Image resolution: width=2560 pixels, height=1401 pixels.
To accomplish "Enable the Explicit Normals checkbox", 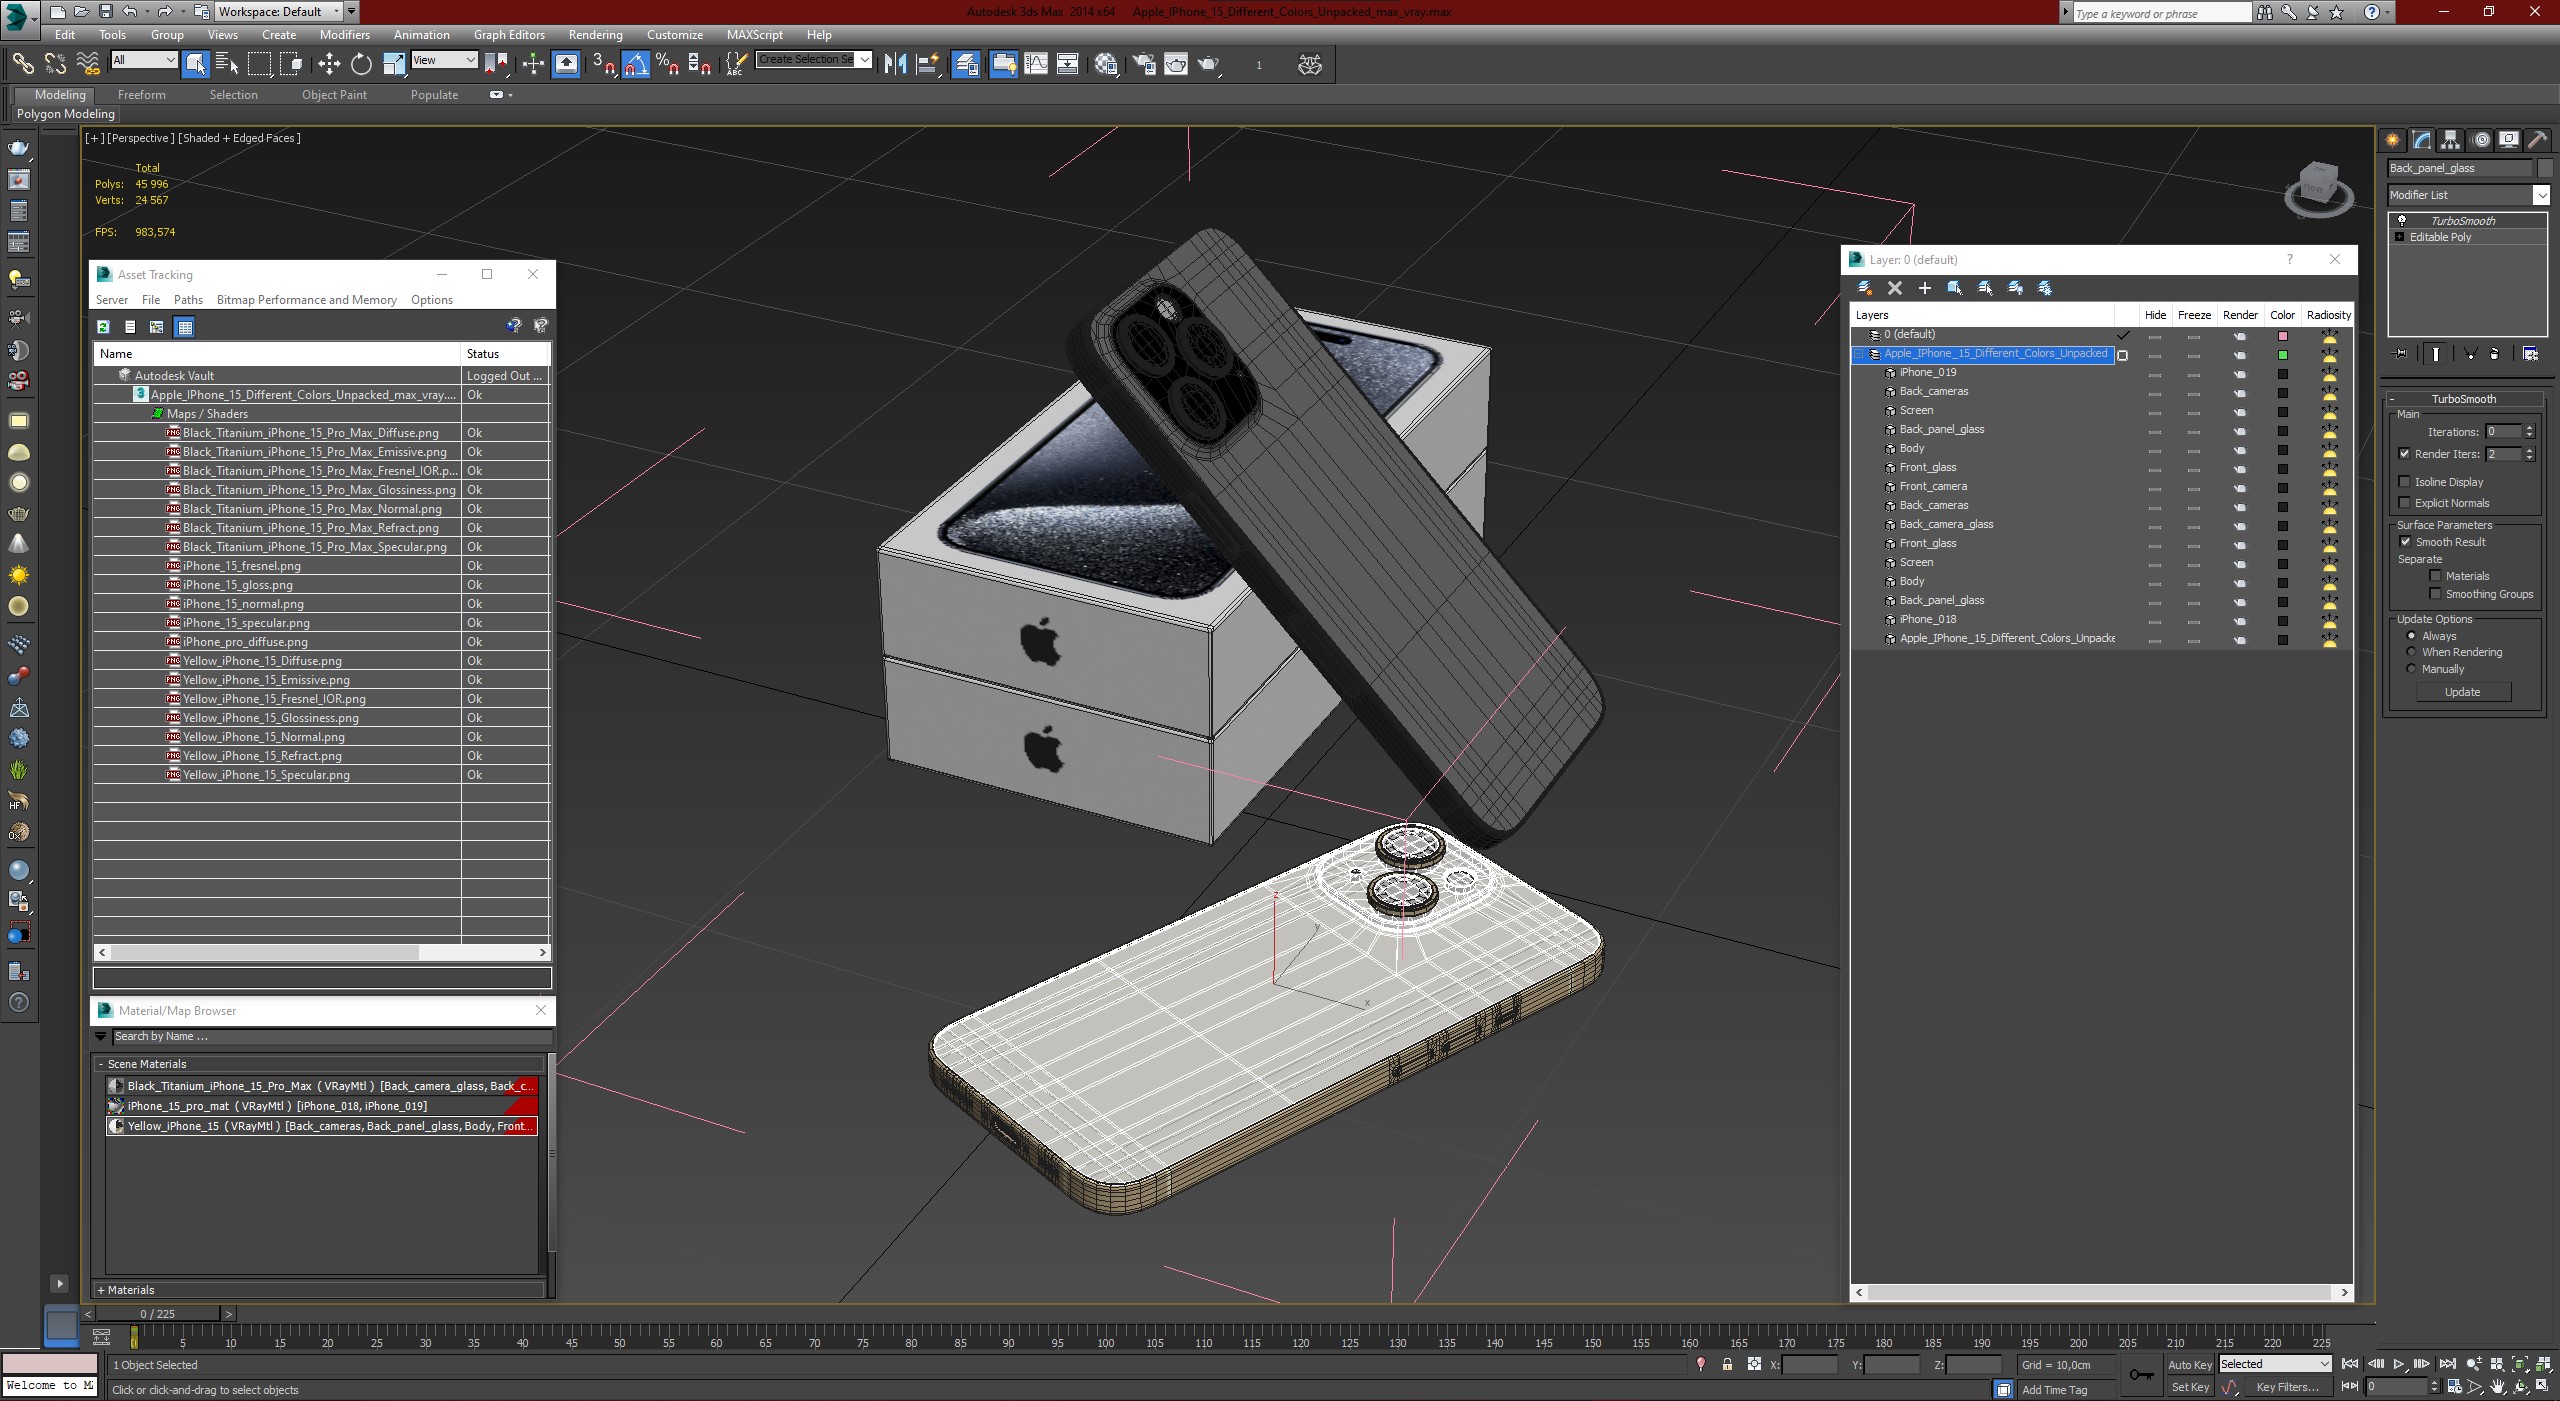I will click(2405, 503).
